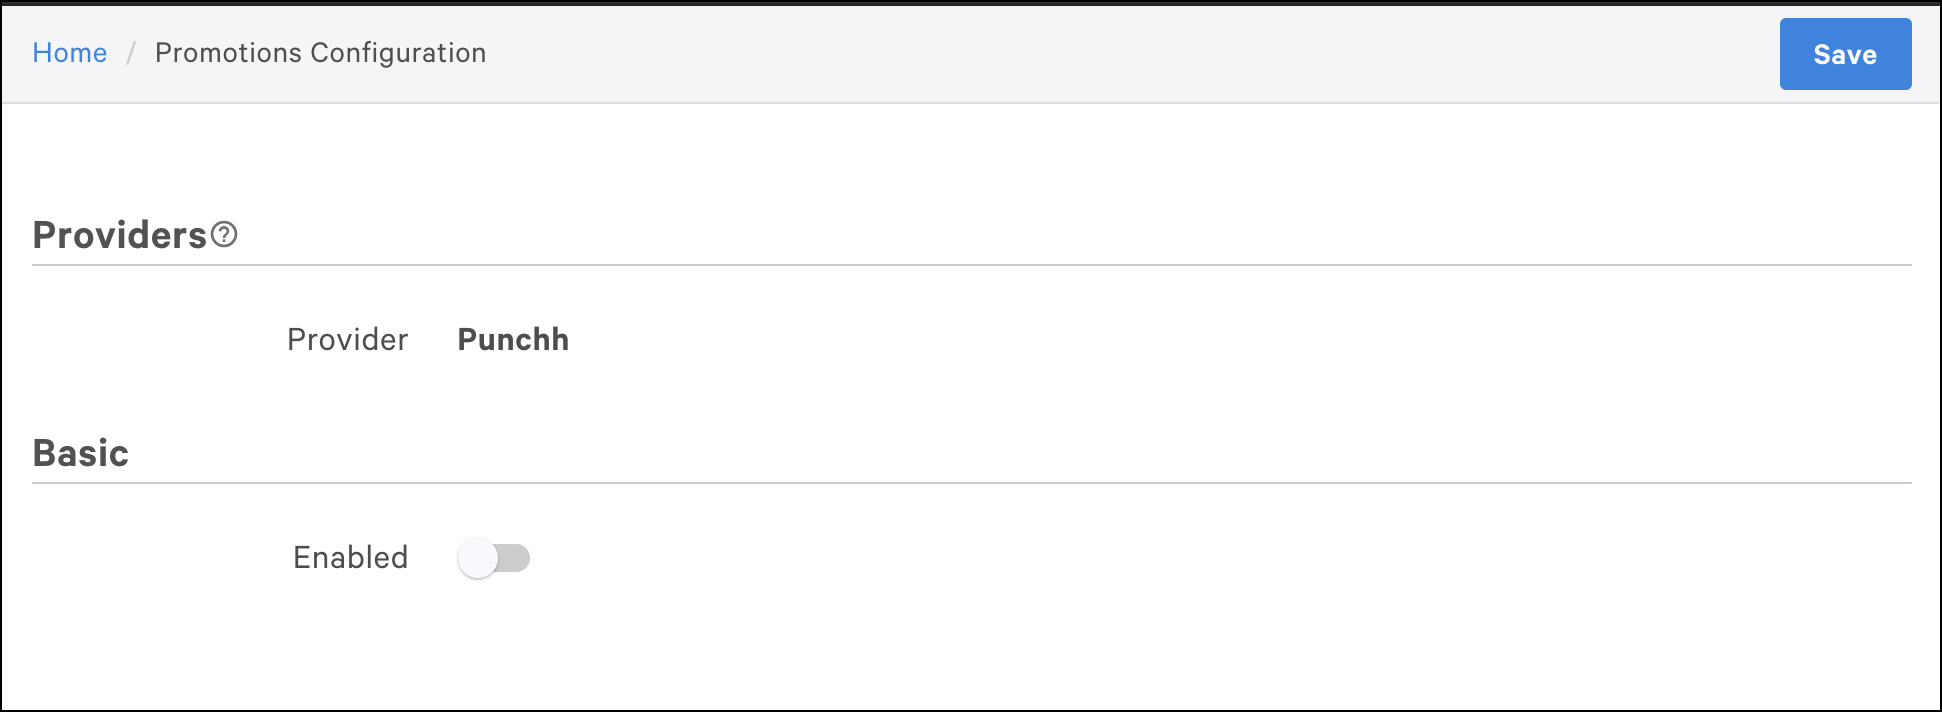Image resolution: width=1942 pixels, height=712 pixels.
Task: Click the word Promotions in the breadcrumb
Action: pos(228,53)
